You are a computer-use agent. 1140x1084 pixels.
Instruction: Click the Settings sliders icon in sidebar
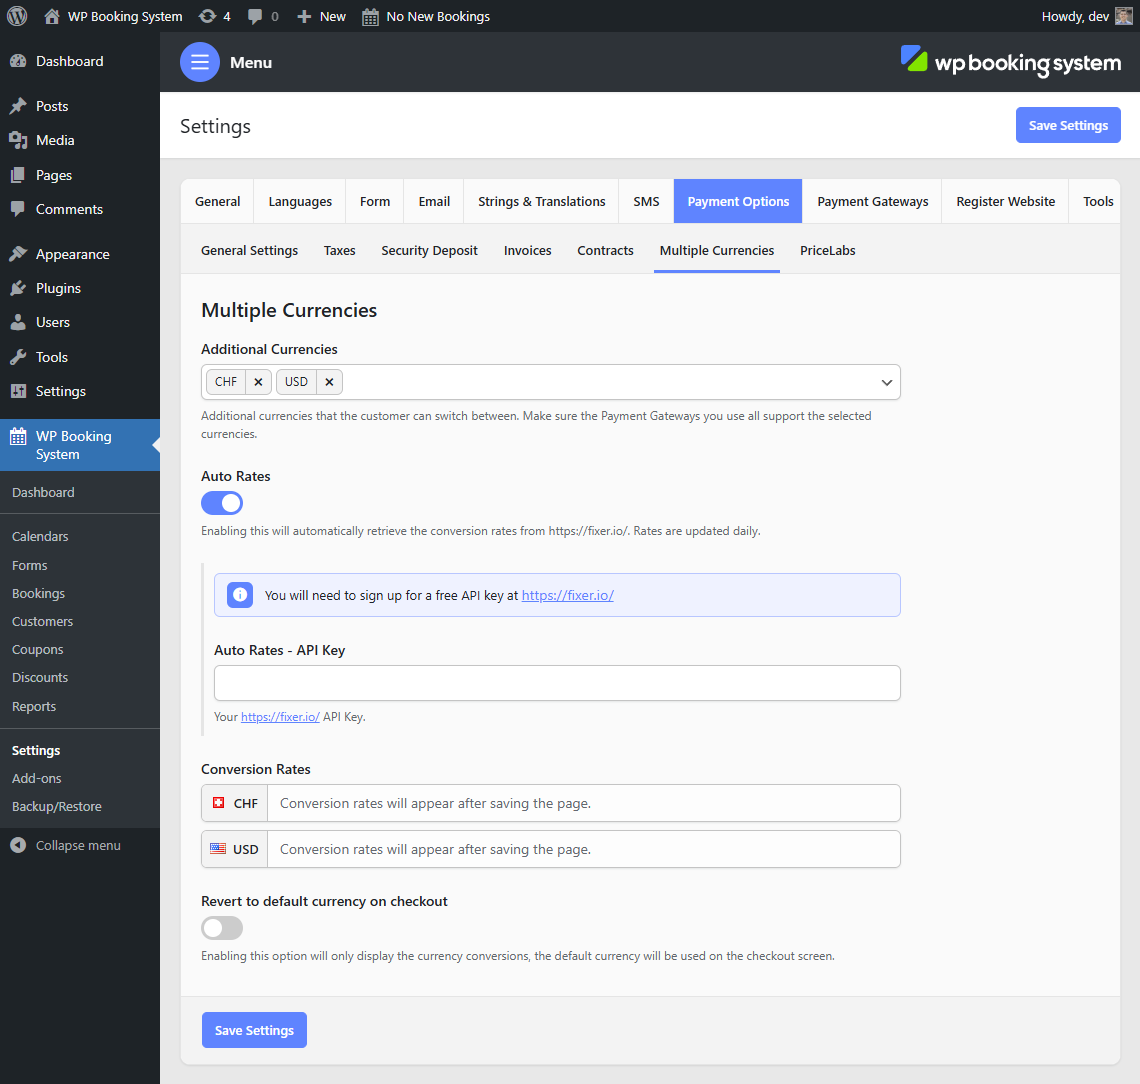[18, 391]
